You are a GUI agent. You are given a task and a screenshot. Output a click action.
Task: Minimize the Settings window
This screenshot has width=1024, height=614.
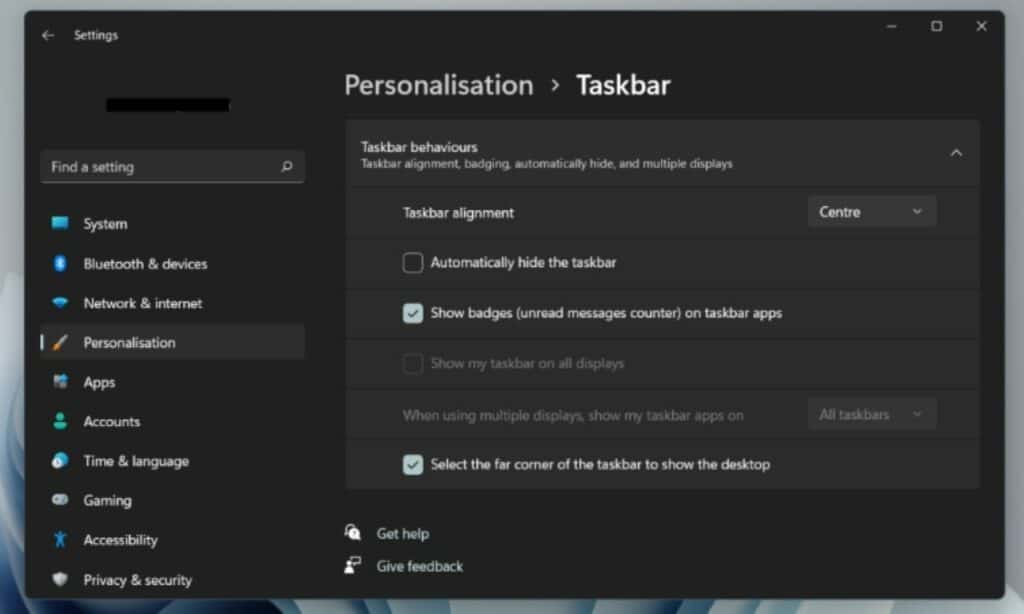891,26
